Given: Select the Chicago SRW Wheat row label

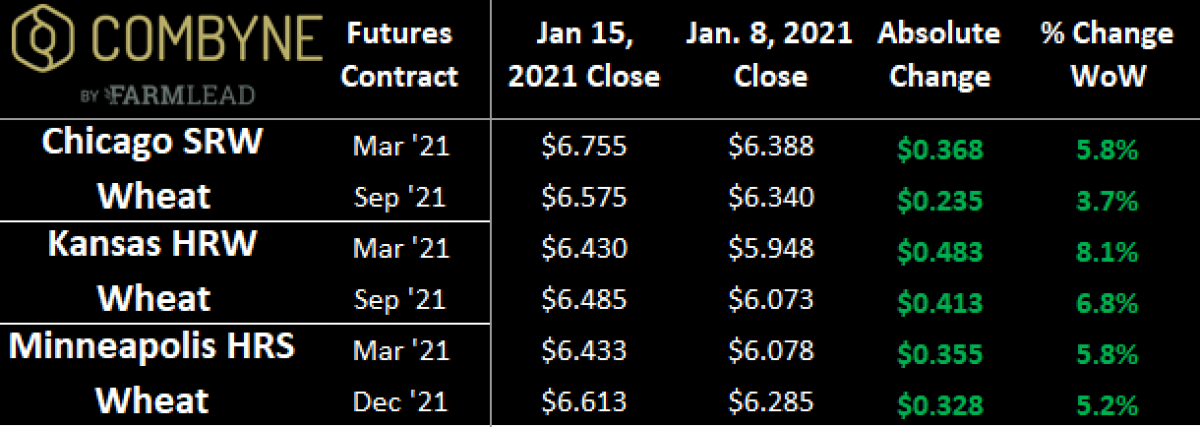Looking at the screenshot, I should (153, 168).
